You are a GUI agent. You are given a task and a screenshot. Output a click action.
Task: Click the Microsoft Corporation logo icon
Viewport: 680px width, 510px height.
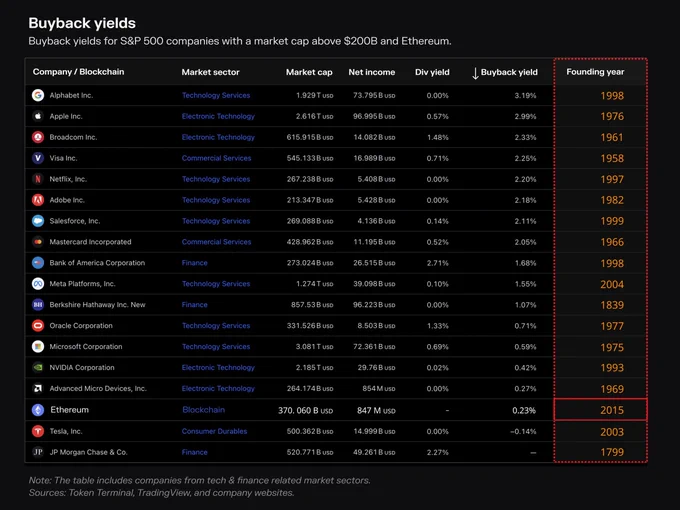pos(38,347)
